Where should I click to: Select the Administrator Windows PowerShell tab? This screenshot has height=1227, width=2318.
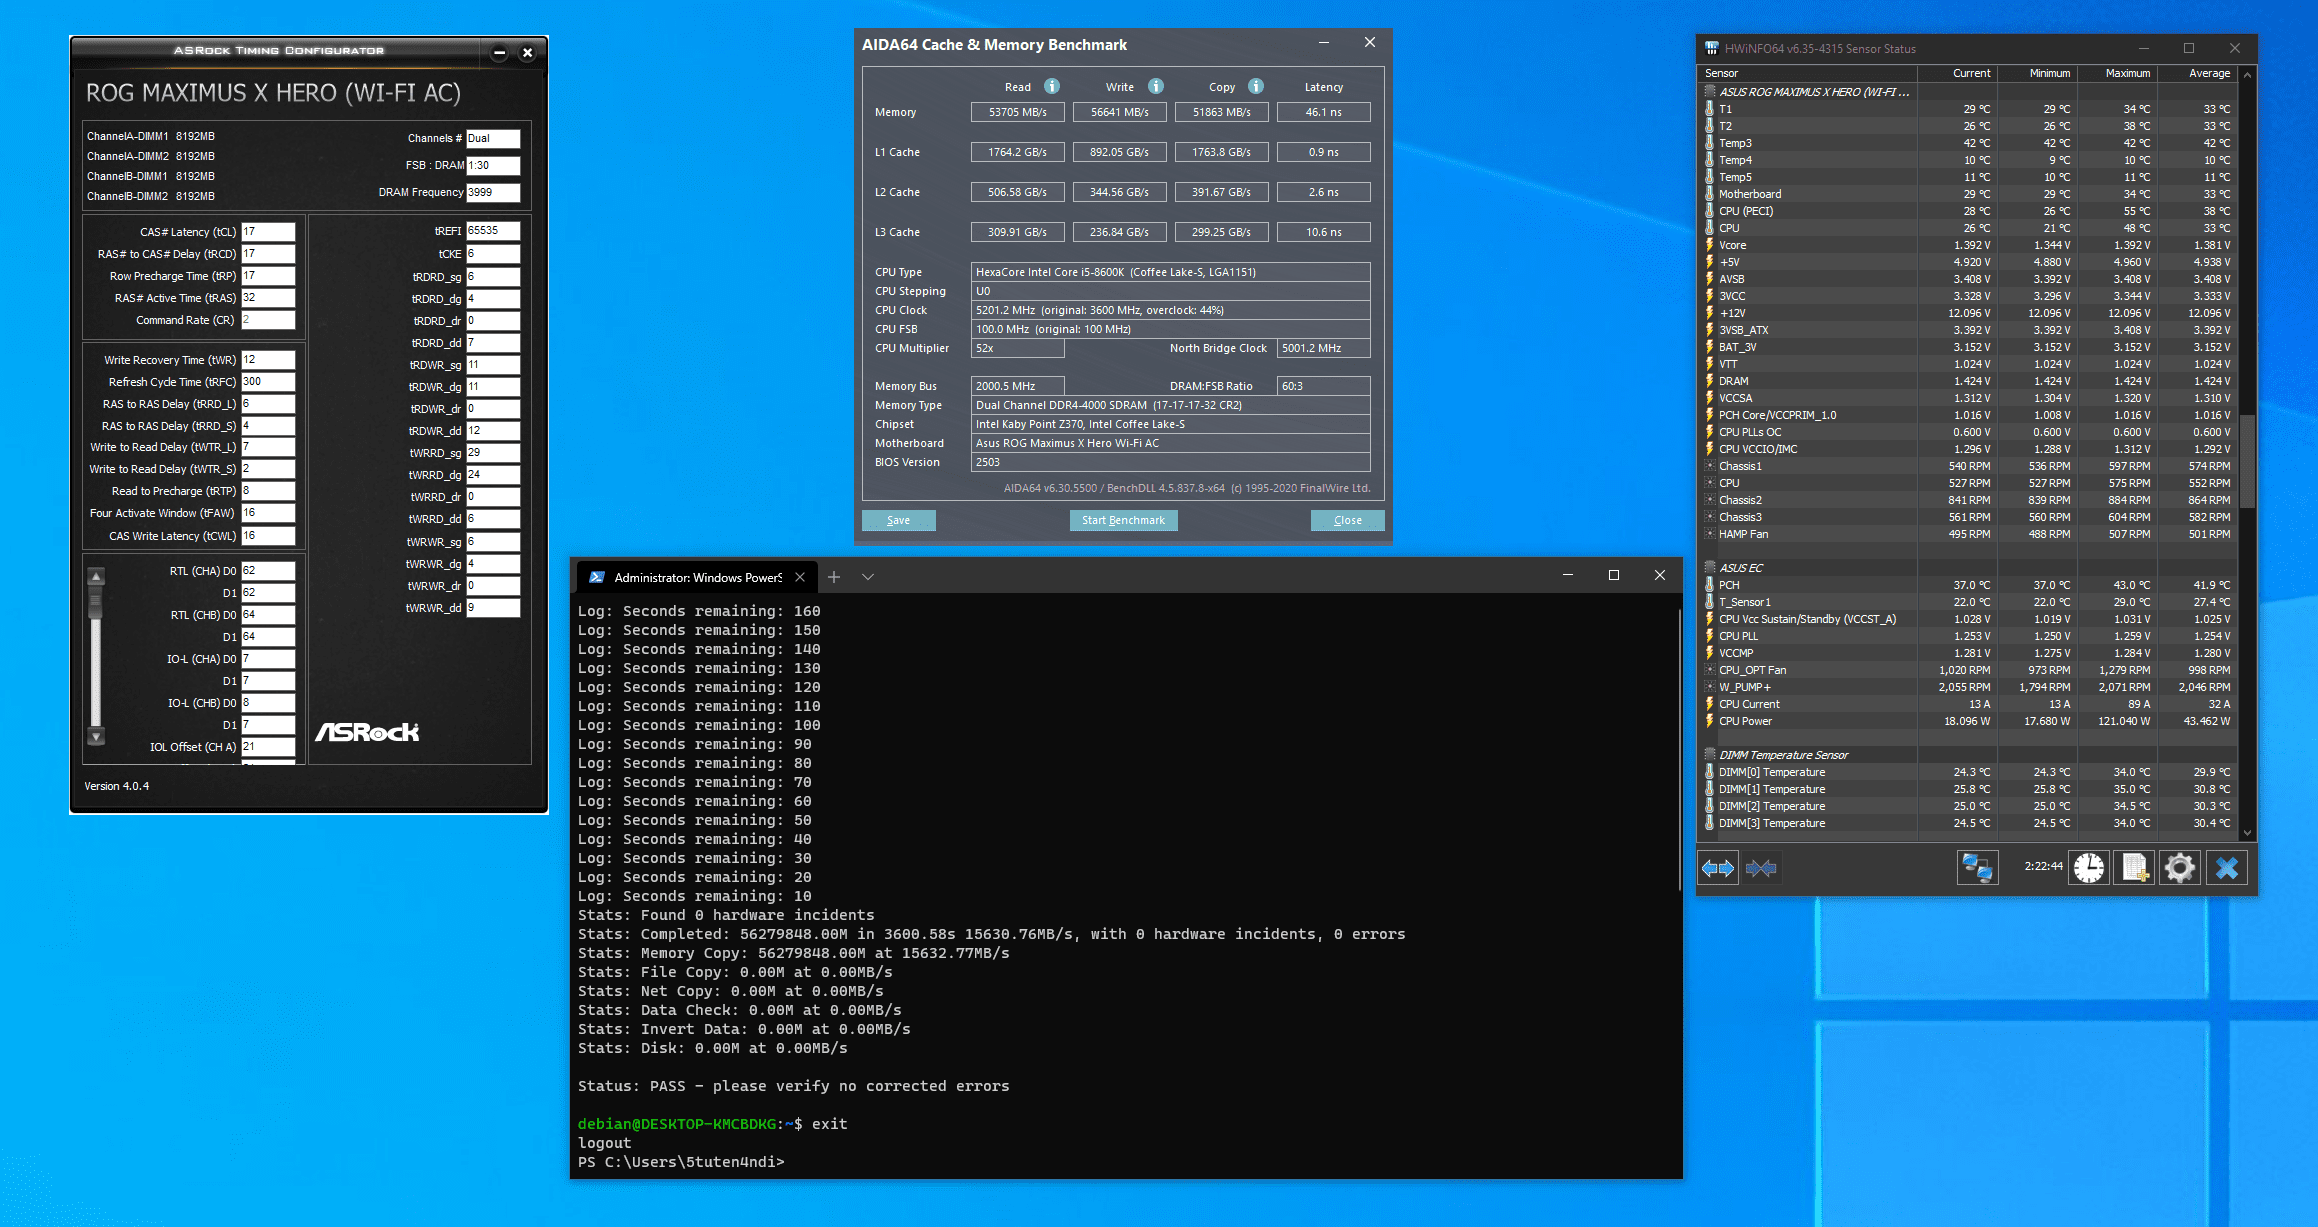(698, 577)
